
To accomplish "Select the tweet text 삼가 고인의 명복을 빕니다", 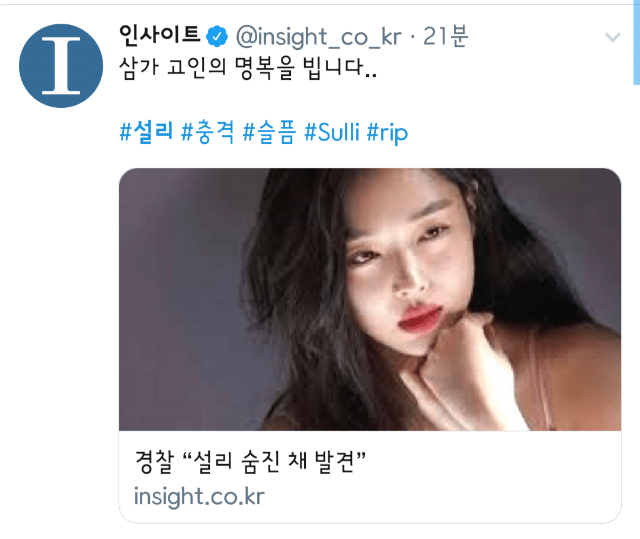I will (x=248, y=67).
